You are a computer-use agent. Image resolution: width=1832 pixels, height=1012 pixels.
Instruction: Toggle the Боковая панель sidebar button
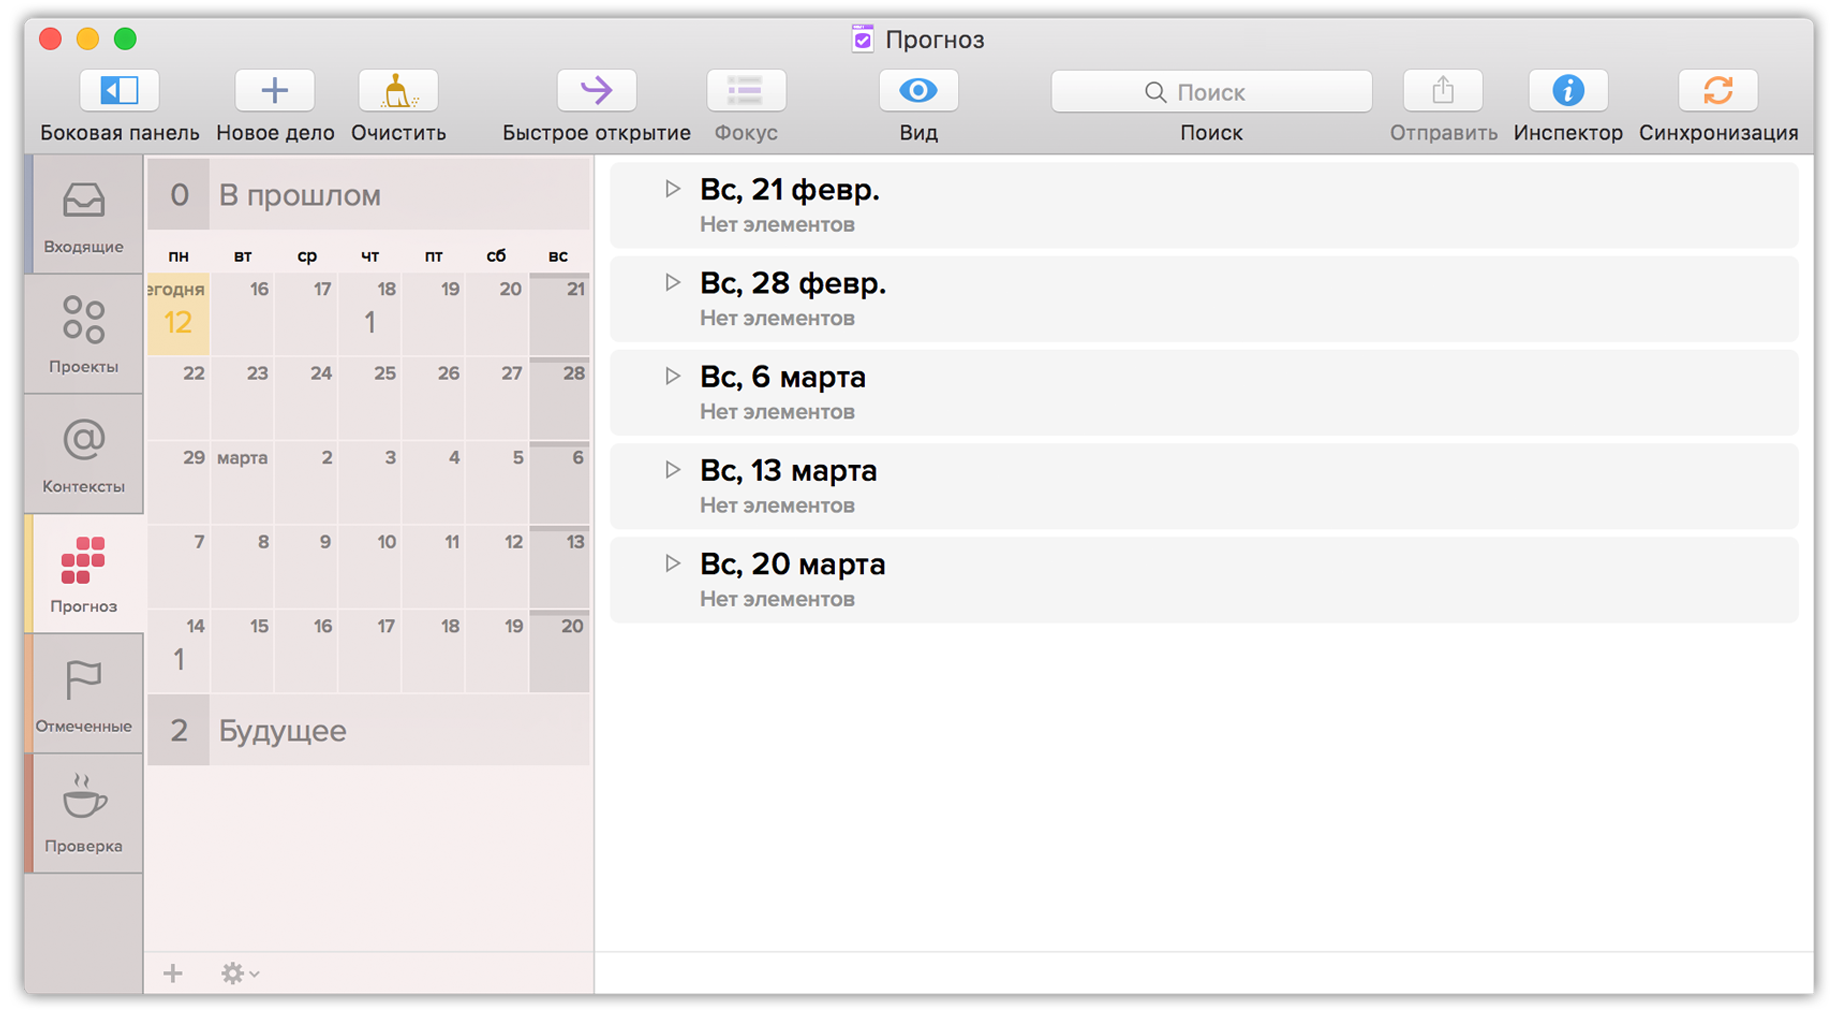tap(119, 91)
